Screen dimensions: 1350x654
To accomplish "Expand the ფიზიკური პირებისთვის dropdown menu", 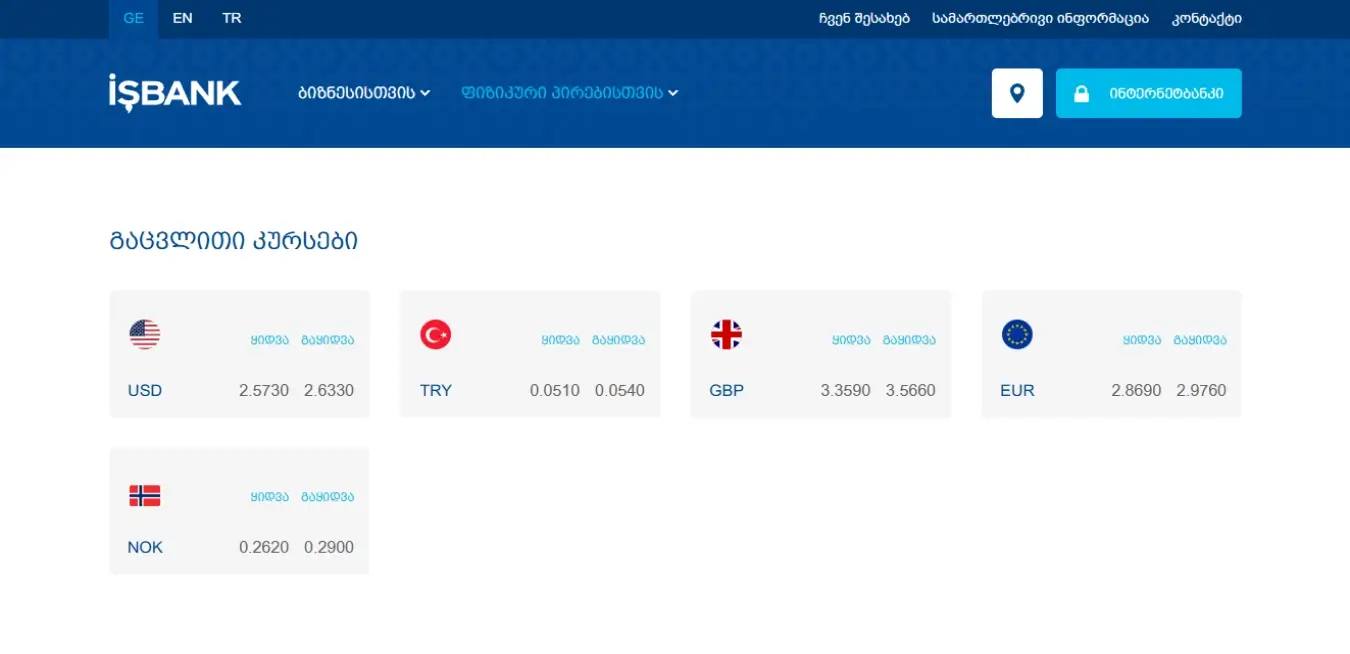I will tap(570, 93).
